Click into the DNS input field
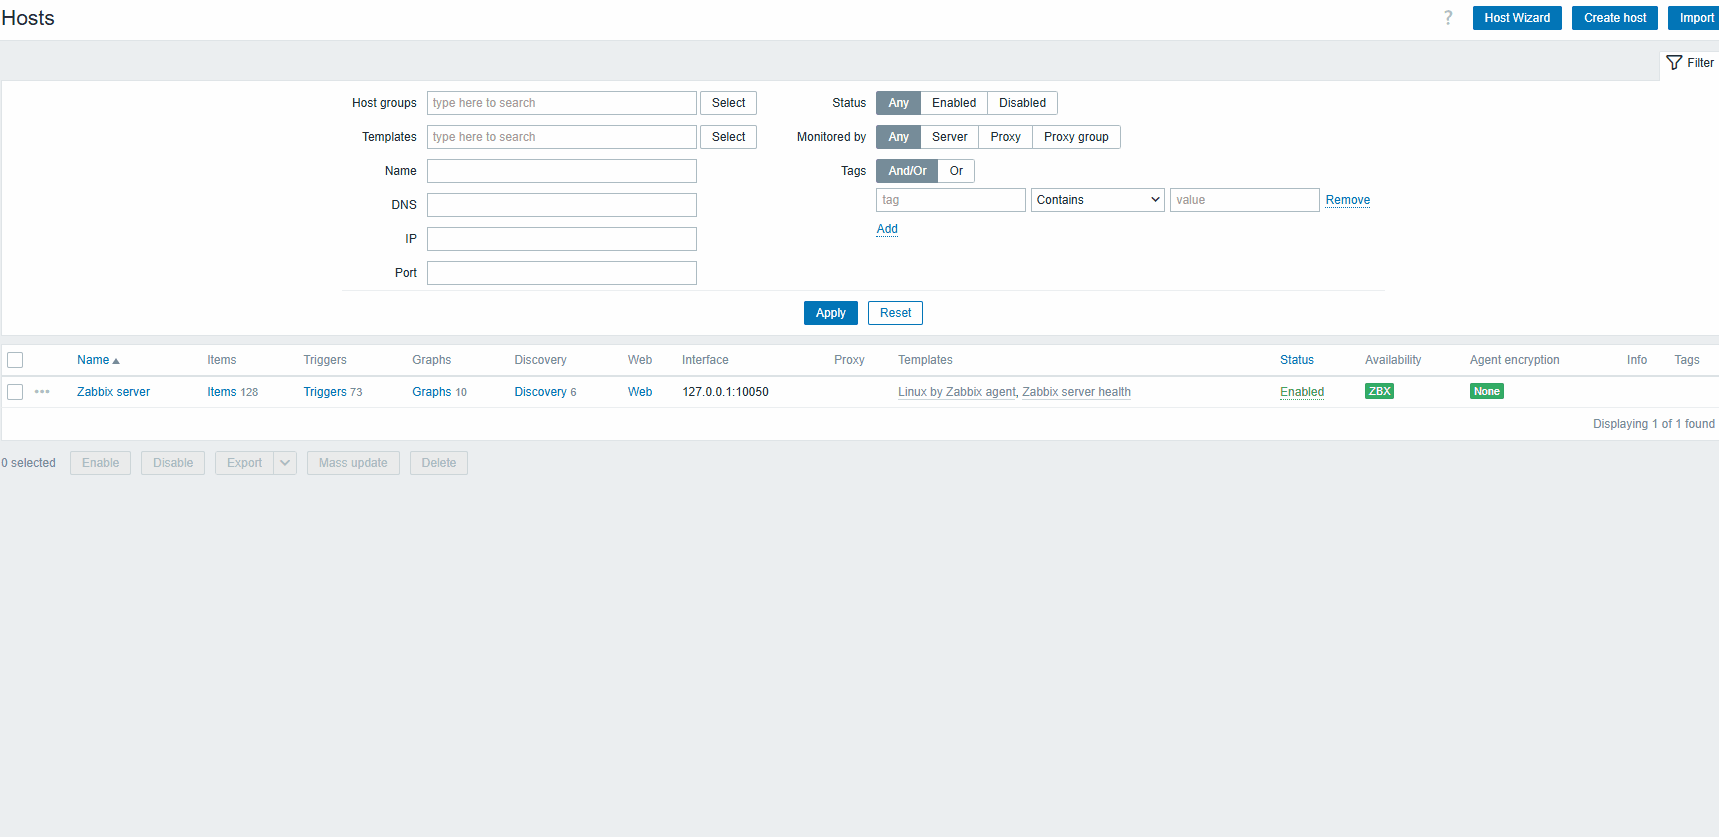This screenshot has width=1719, height=837. click(561, 205)
